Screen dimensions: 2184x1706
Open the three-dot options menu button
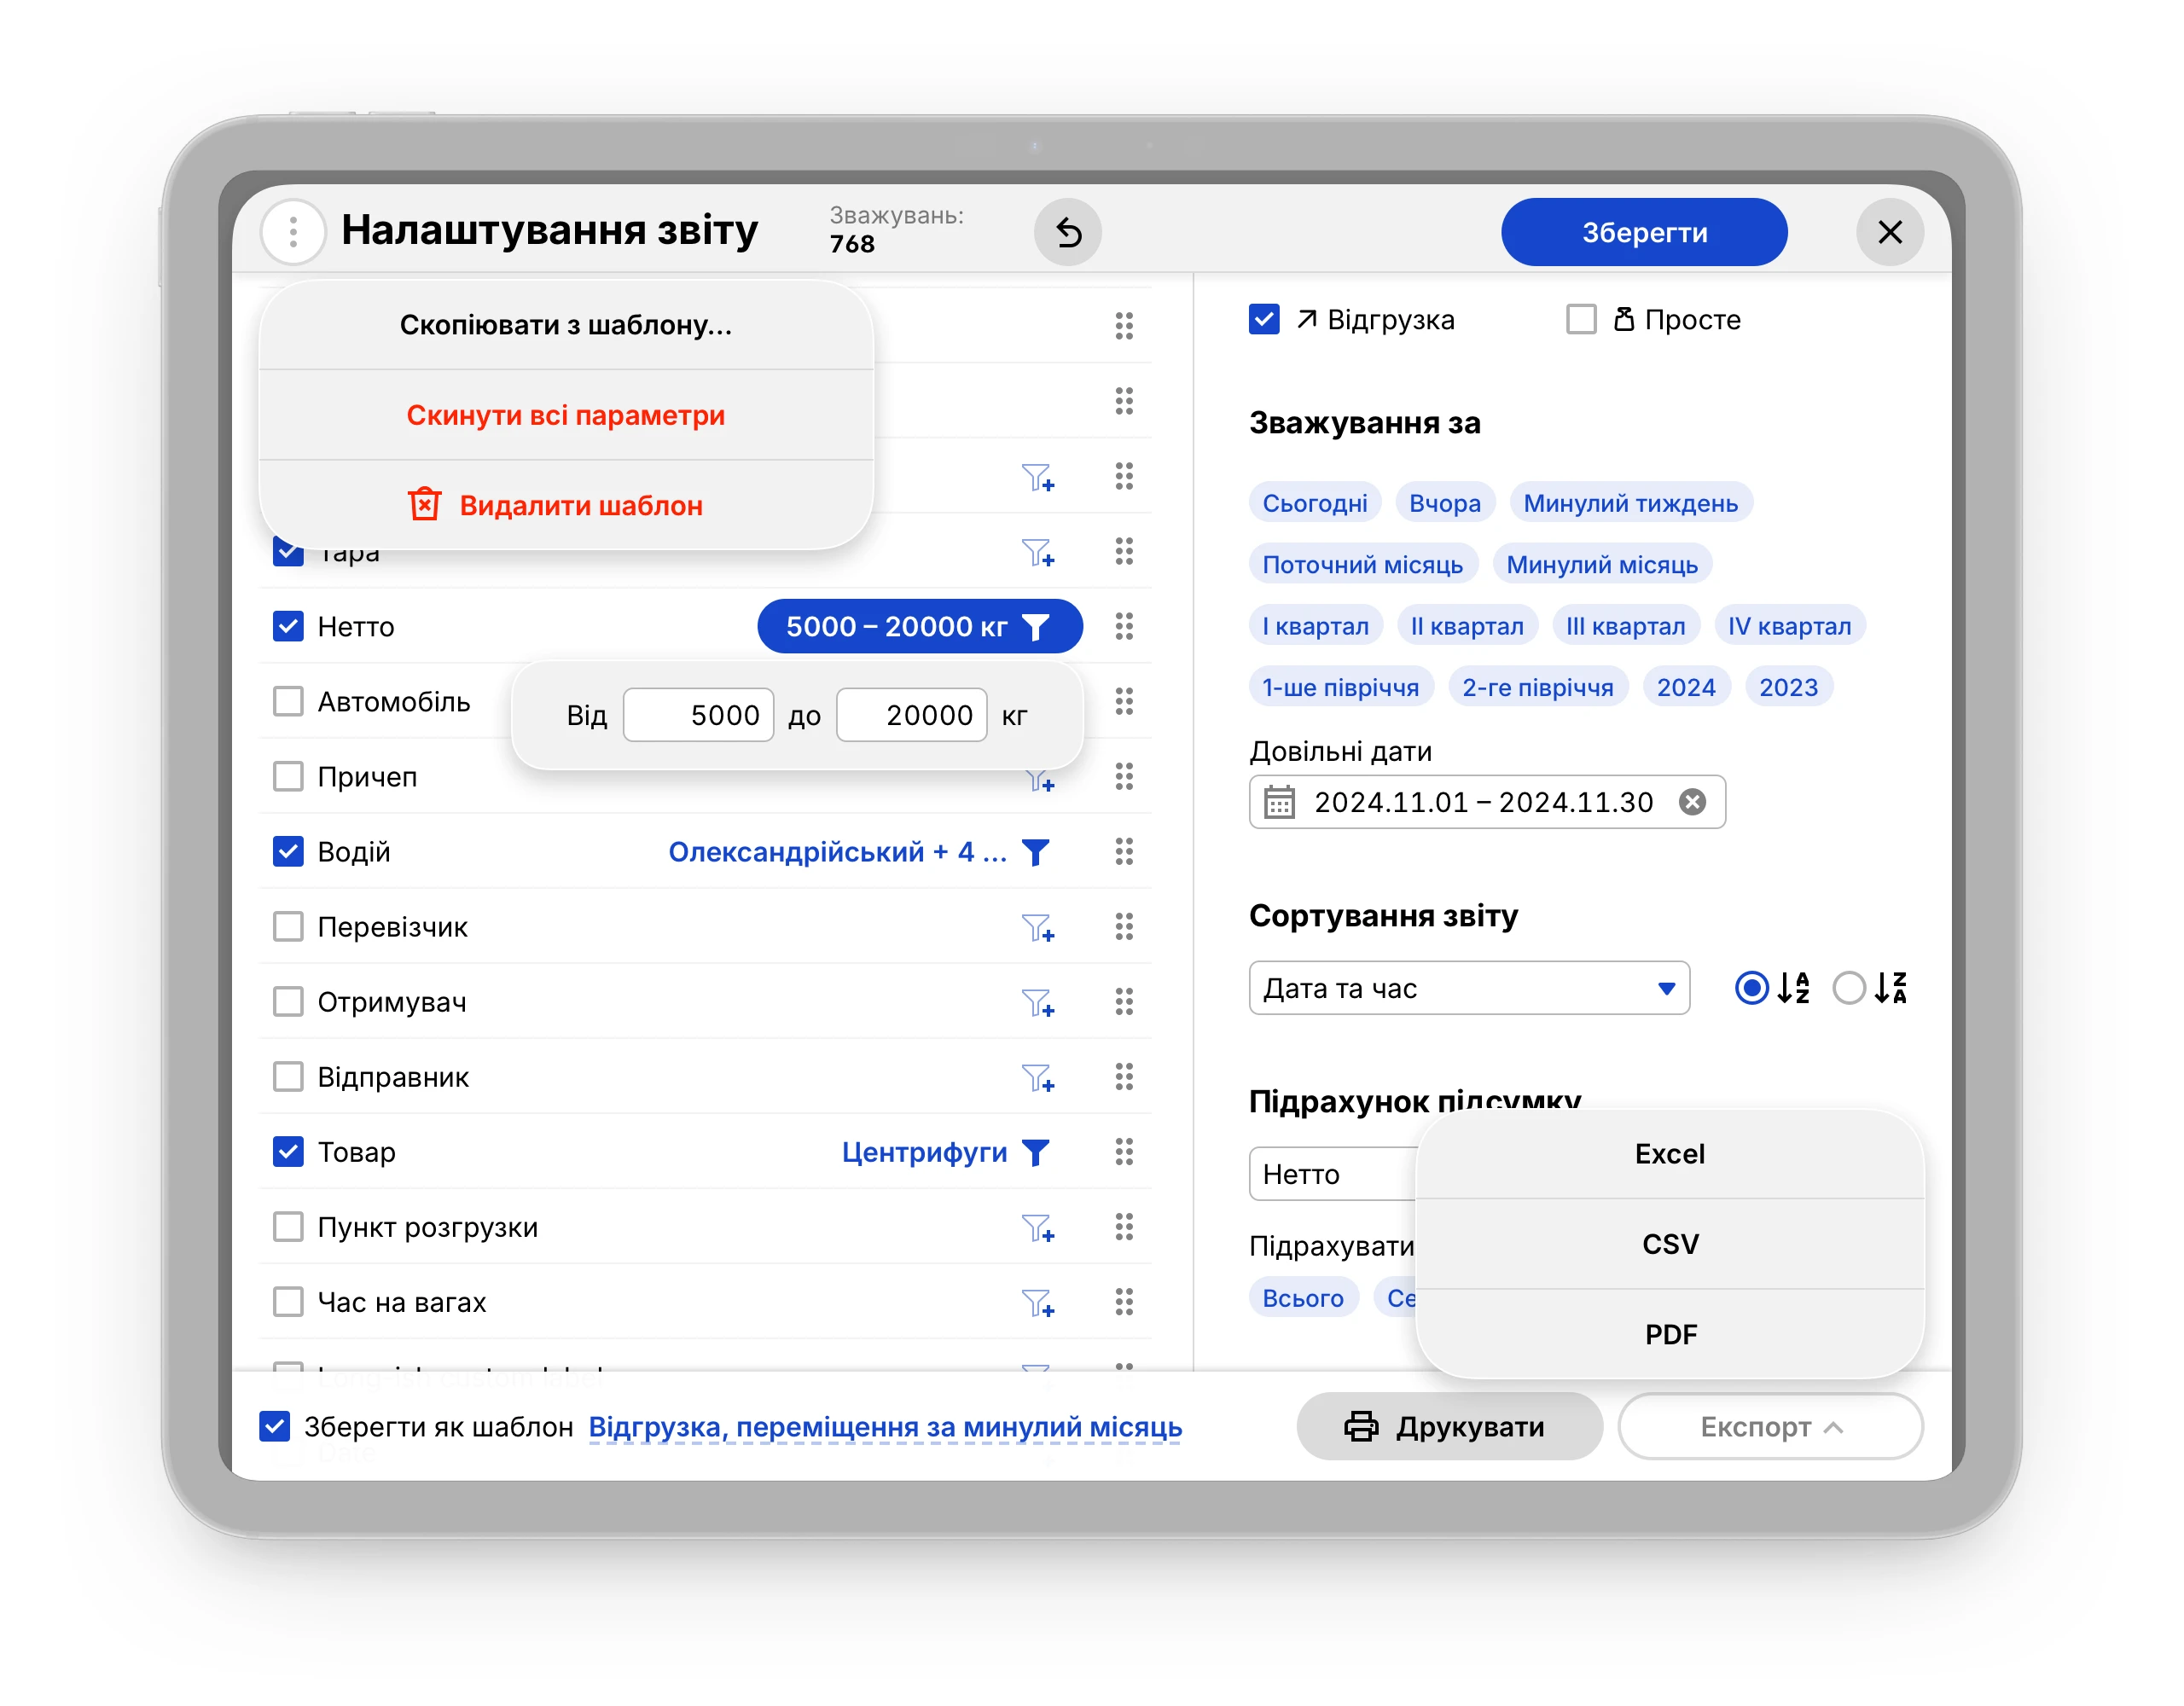(x=292, y=232)
